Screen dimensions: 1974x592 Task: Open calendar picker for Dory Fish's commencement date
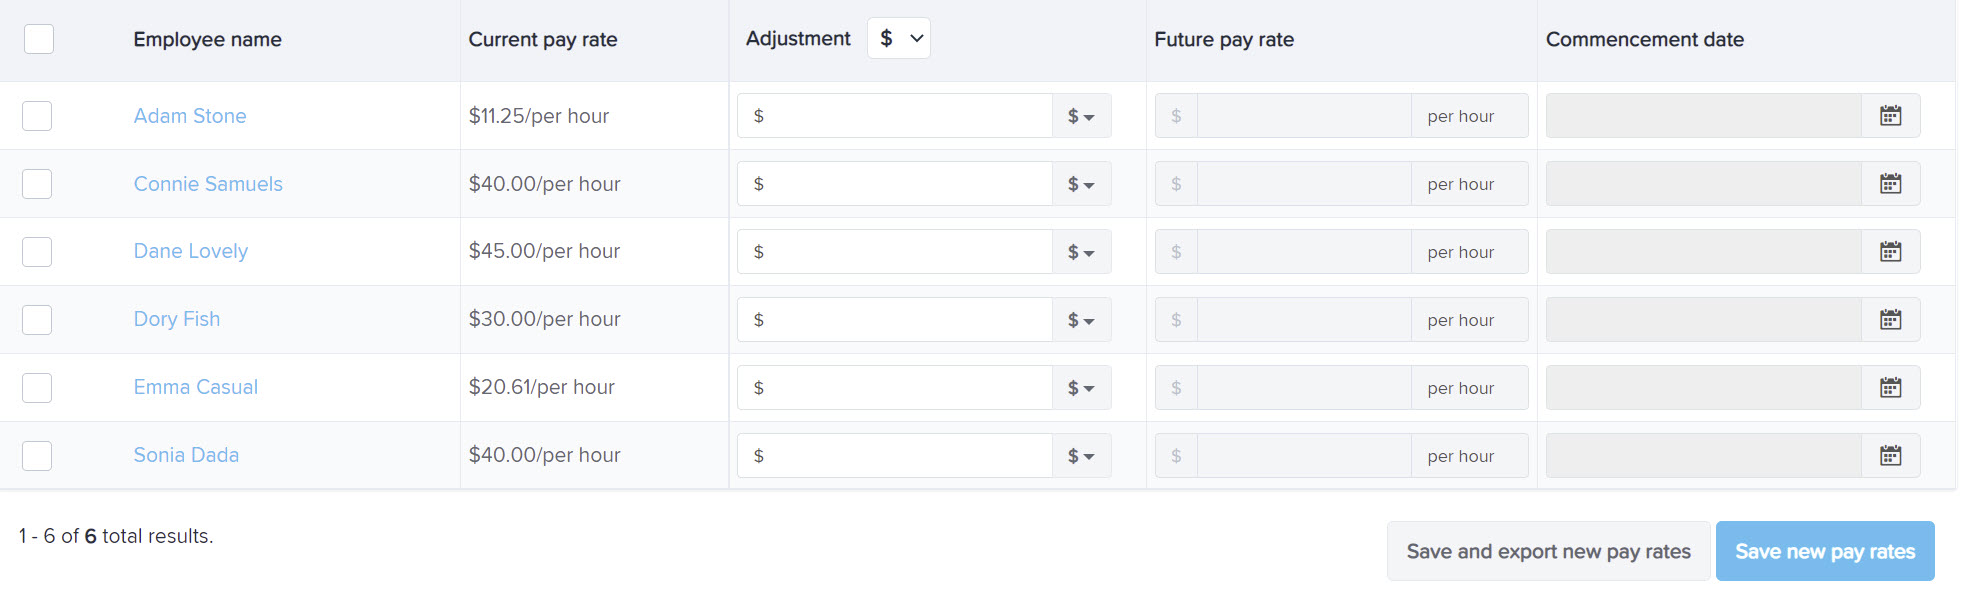point(1890,320)
